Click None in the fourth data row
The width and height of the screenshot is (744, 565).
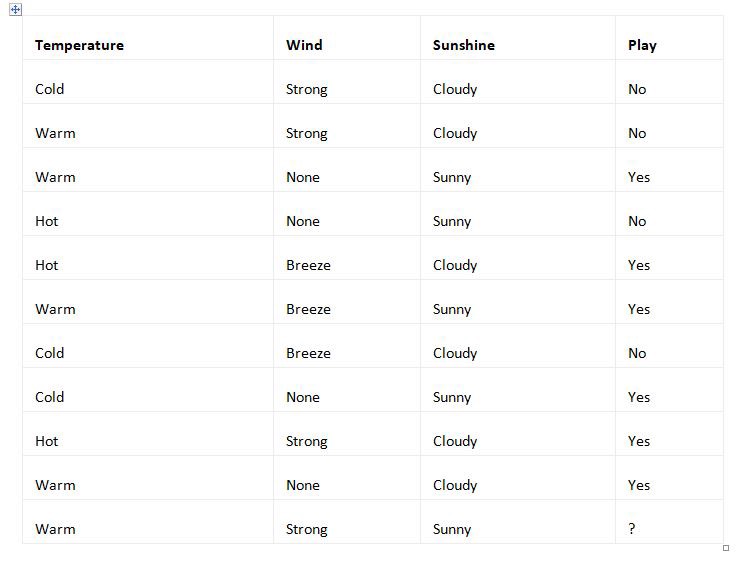pos(303,221)
